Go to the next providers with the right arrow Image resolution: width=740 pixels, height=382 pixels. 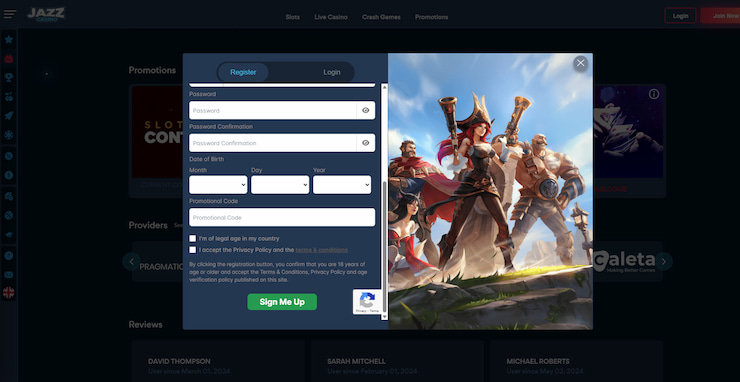(664, 262)
